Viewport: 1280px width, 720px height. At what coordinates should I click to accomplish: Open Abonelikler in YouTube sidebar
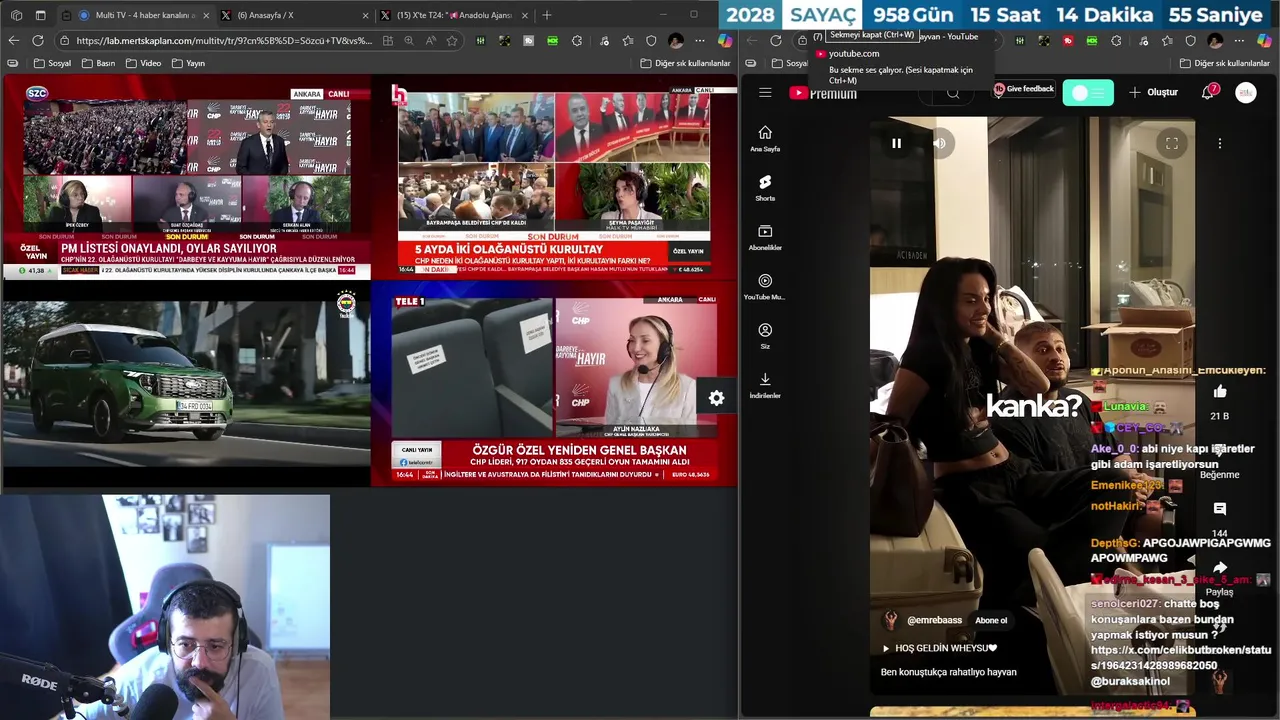(x=765, y=237)
